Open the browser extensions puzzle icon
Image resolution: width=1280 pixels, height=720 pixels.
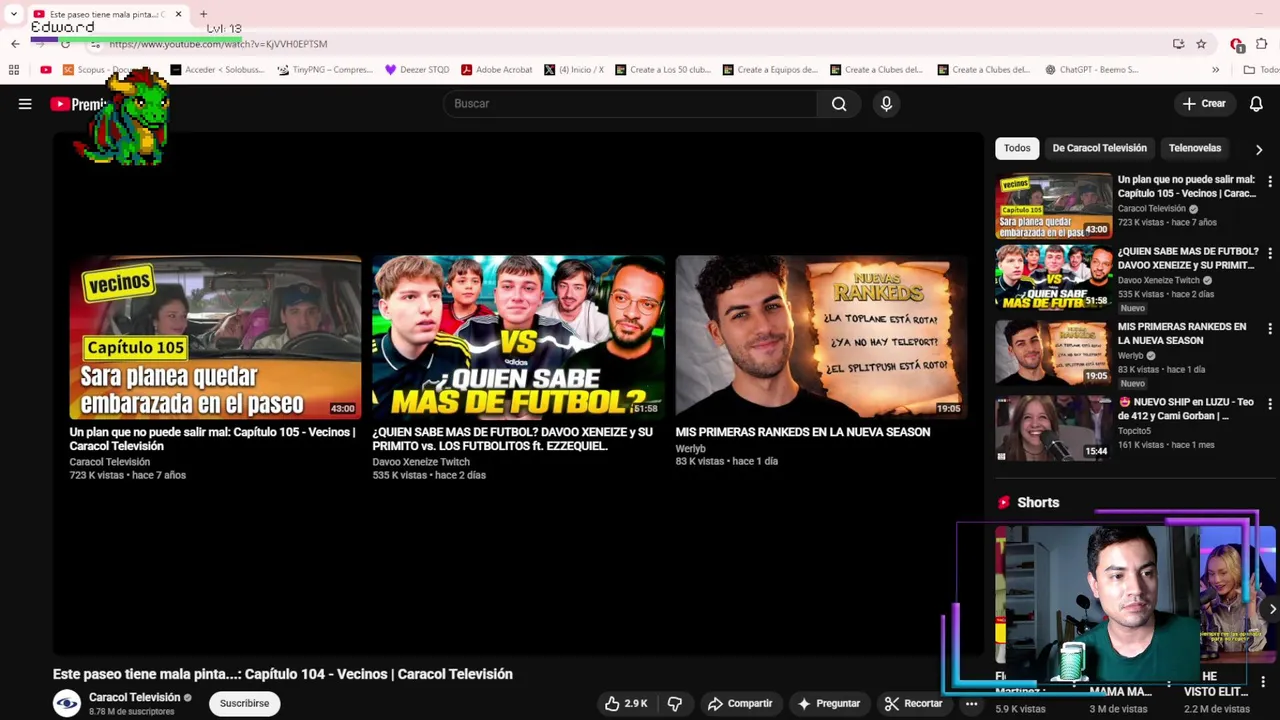[x=1261, y=44]
